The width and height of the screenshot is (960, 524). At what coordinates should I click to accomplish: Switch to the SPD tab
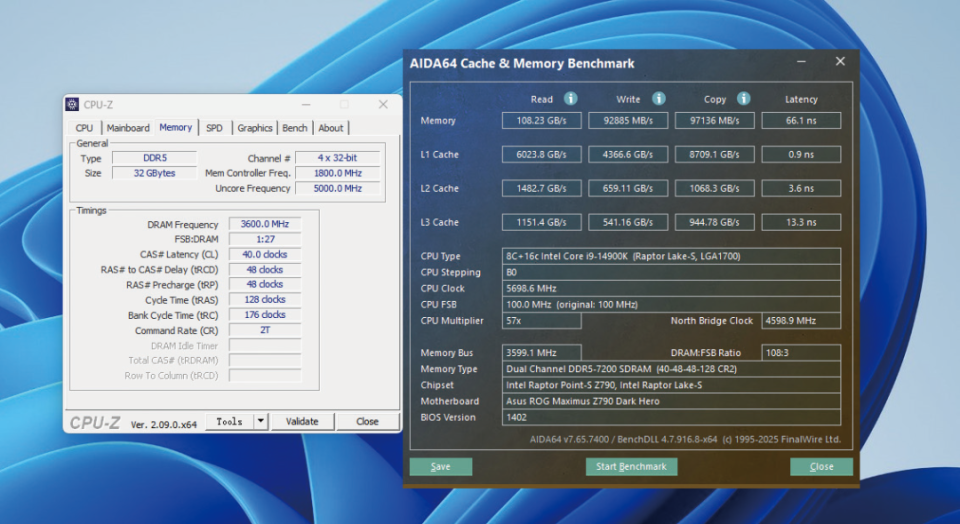click(214, 127)
